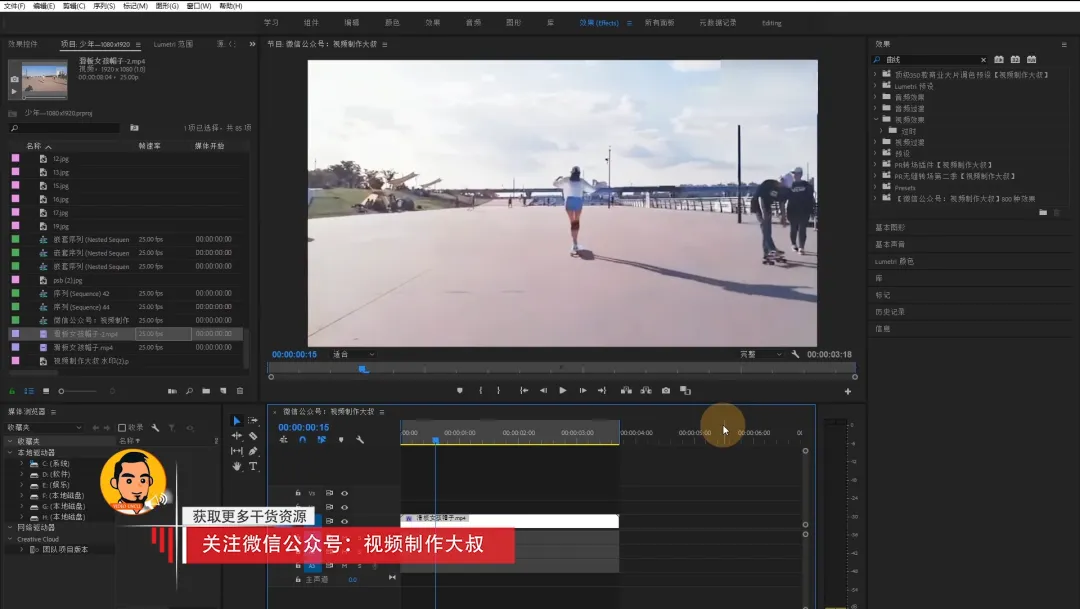Click Export Frame camera icon

click(666, 390)
